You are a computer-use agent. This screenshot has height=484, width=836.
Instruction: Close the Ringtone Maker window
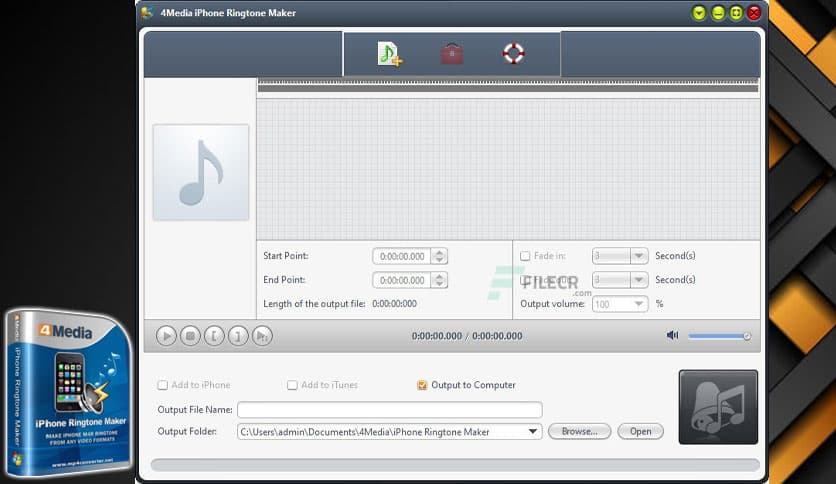tap(754, 13)
